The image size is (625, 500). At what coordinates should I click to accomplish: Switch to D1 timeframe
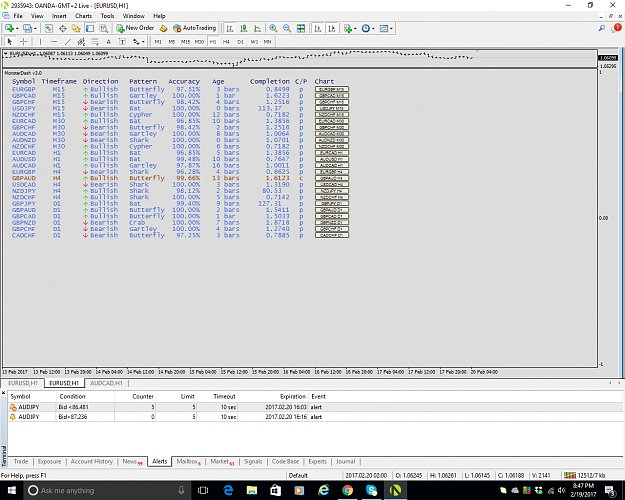[240, 41]
